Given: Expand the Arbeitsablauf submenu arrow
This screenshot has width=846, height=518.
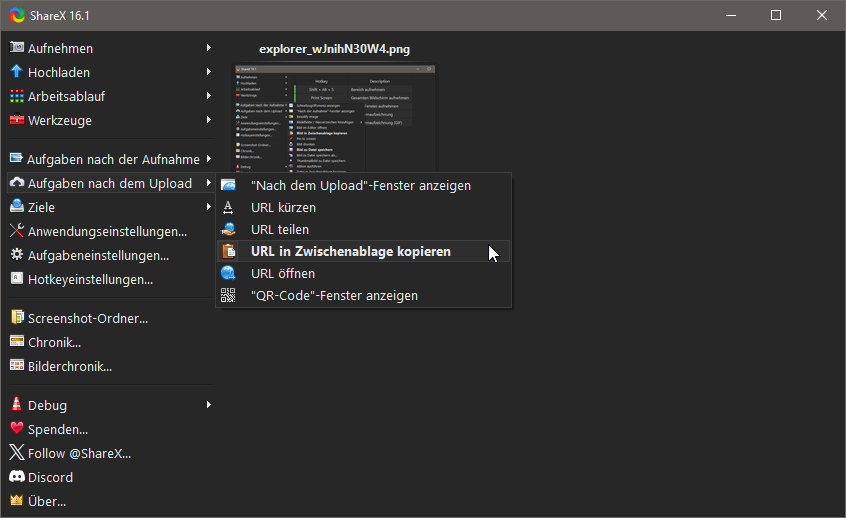Looking at the screenshot, I should pyautogui.click(x=208, y=96).
